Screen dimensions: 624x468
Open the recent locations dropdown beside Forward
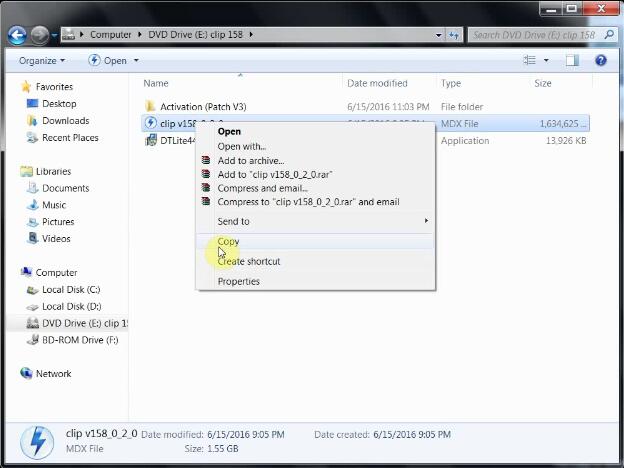pos(54,35)
